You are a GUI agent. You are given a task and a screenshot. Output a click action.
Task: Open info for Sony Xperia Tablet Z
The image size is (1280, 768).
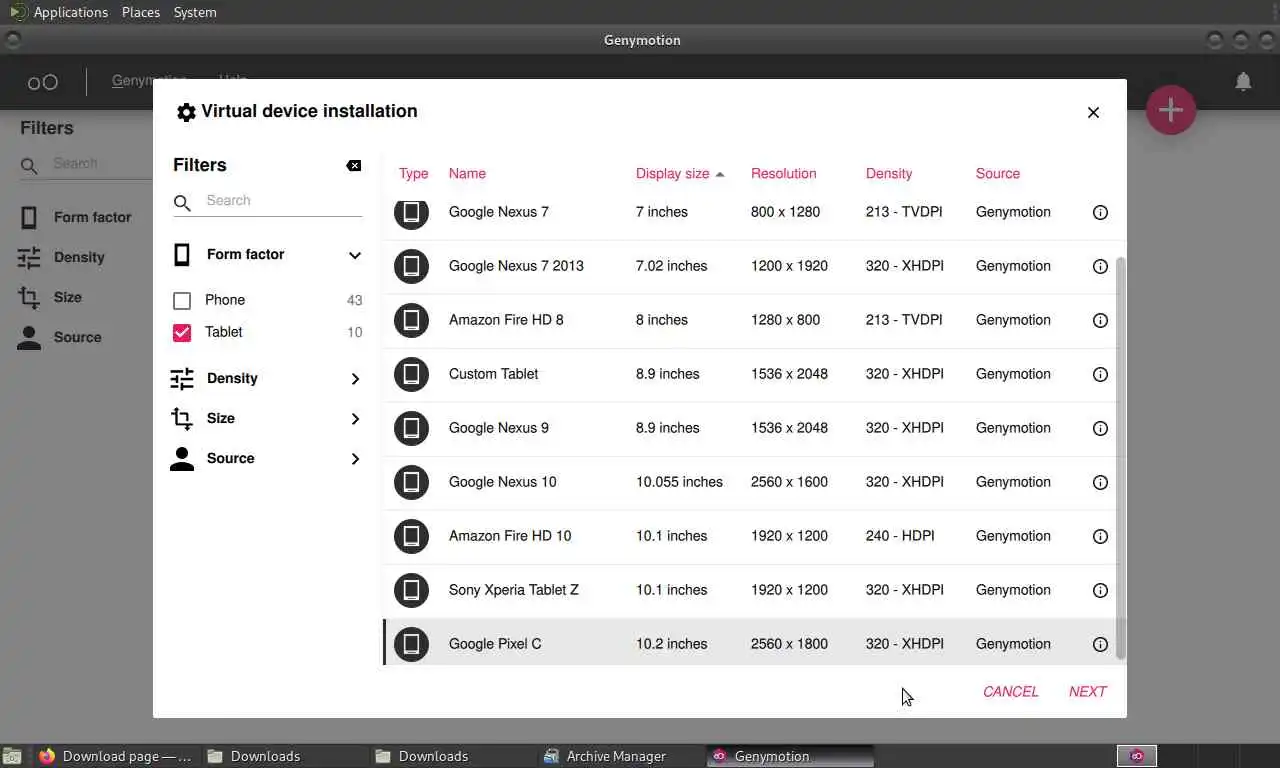click(1100, 590)
